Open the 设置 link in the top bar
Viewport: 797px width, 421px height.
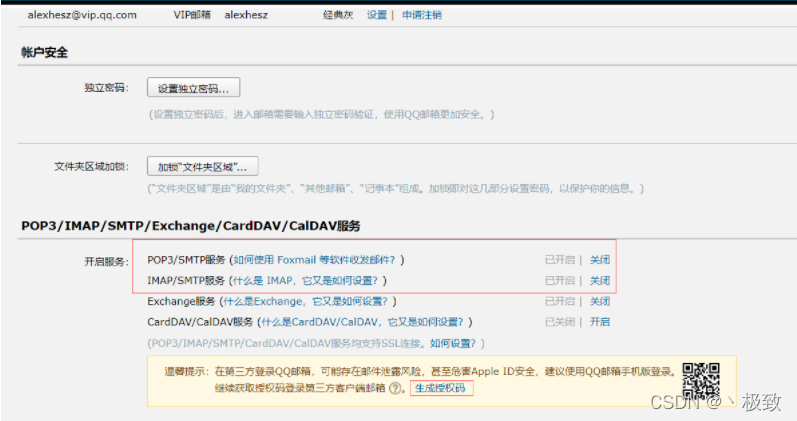pyautogui.click(x=377, y=15)
